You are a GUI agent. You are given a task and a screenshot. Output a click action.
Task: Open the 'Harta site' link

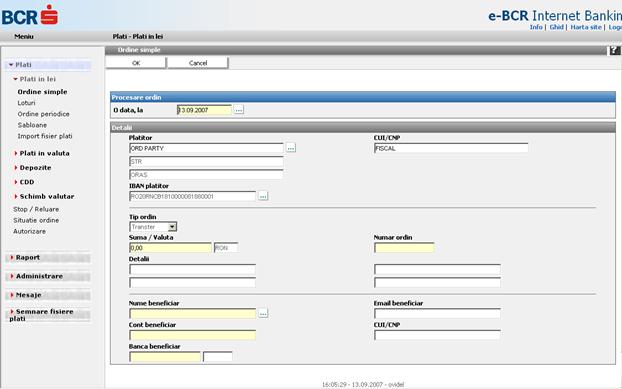(586, 27)
